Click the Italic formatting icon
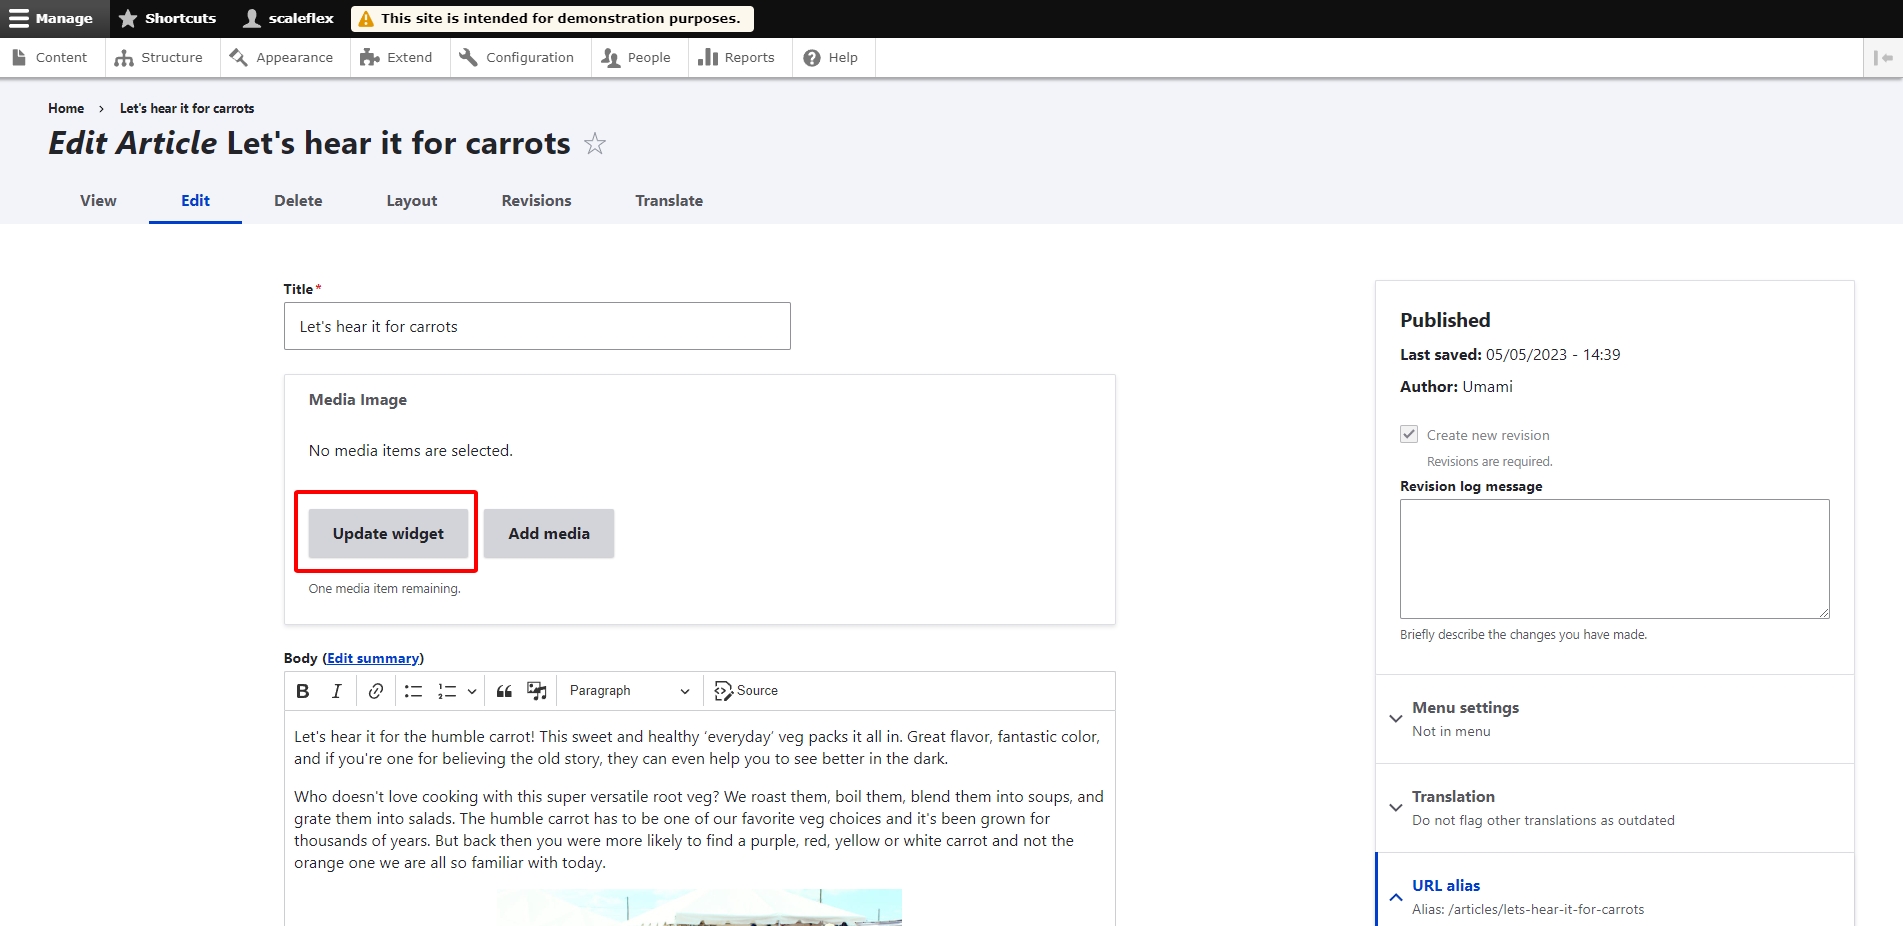The height and width of the screenshot is (926, 1903). point(337,691)
